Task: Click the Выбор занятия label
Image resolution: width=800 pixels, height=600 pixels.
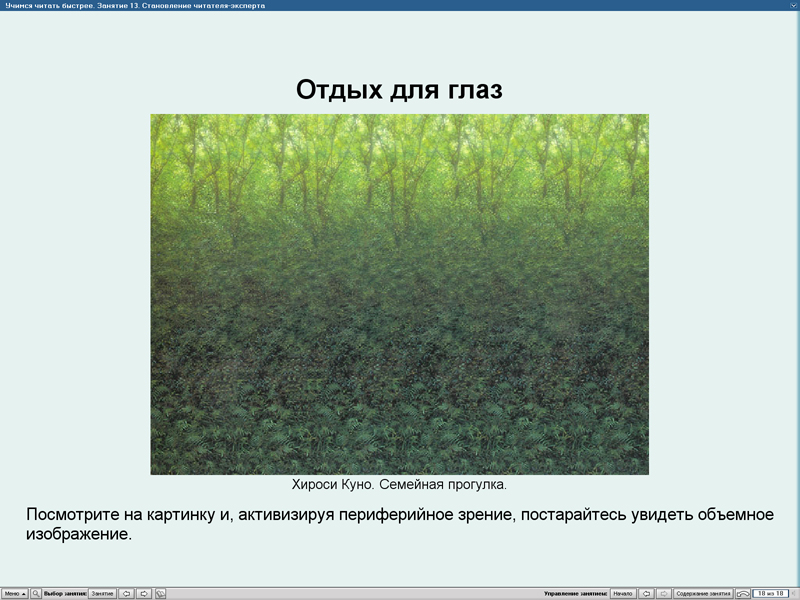Action: coord(65,594)
